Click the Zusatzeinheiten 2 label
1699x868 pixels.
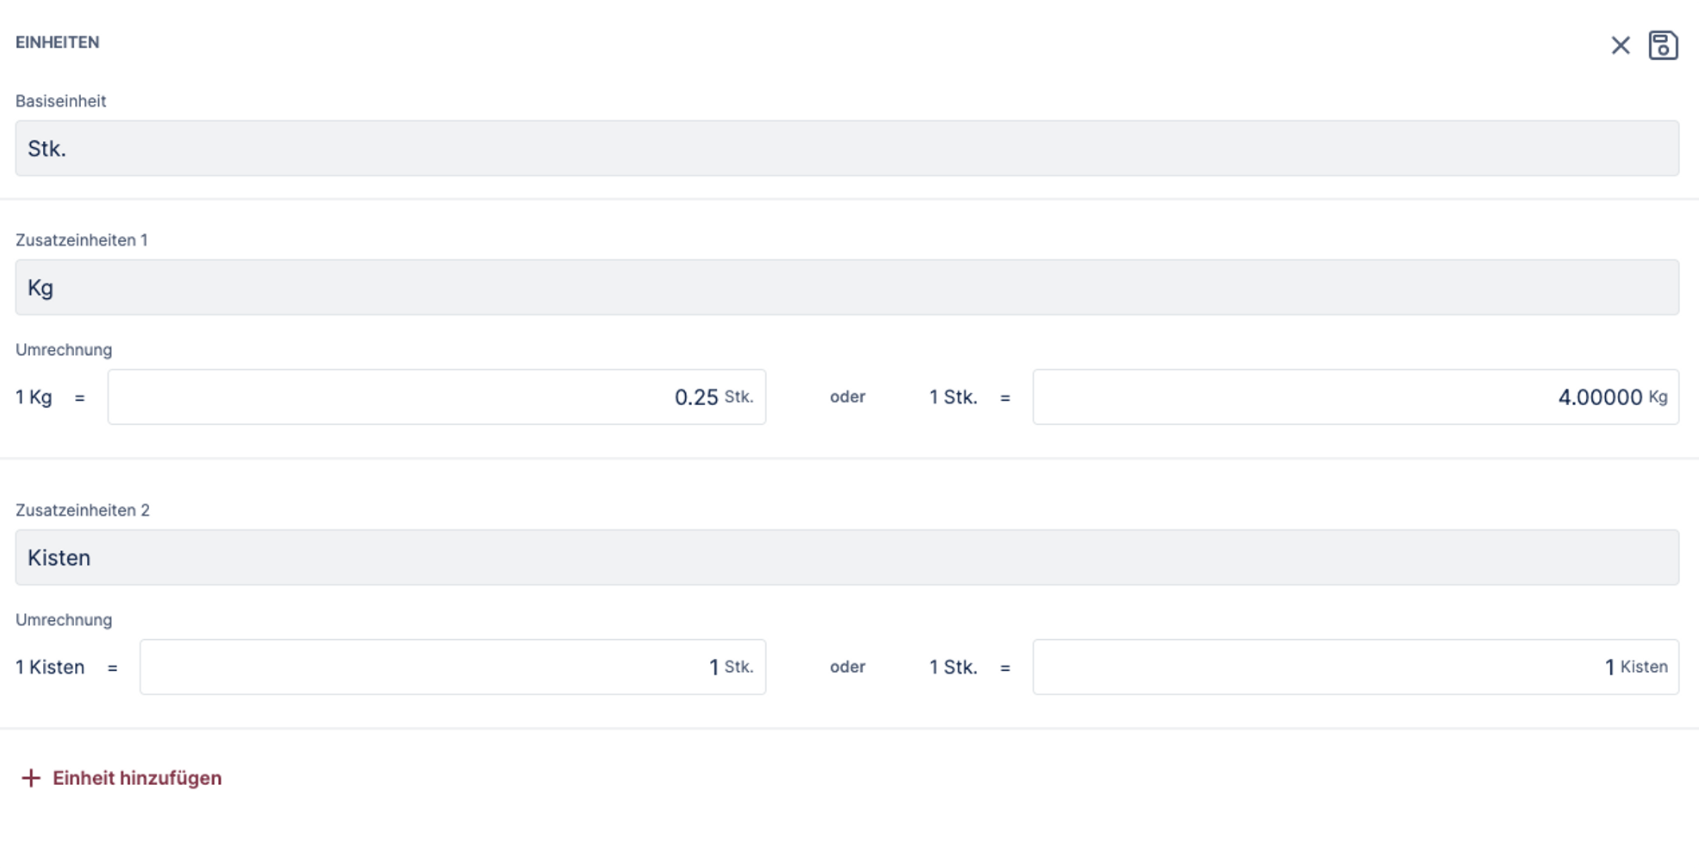click(82, 510)
